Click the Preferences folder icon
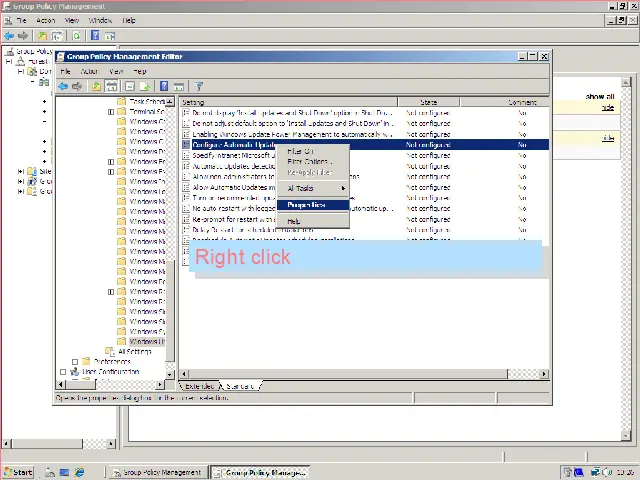Image resolution: width=640 pixels, height=480 pixels. [x=86, y=361]
